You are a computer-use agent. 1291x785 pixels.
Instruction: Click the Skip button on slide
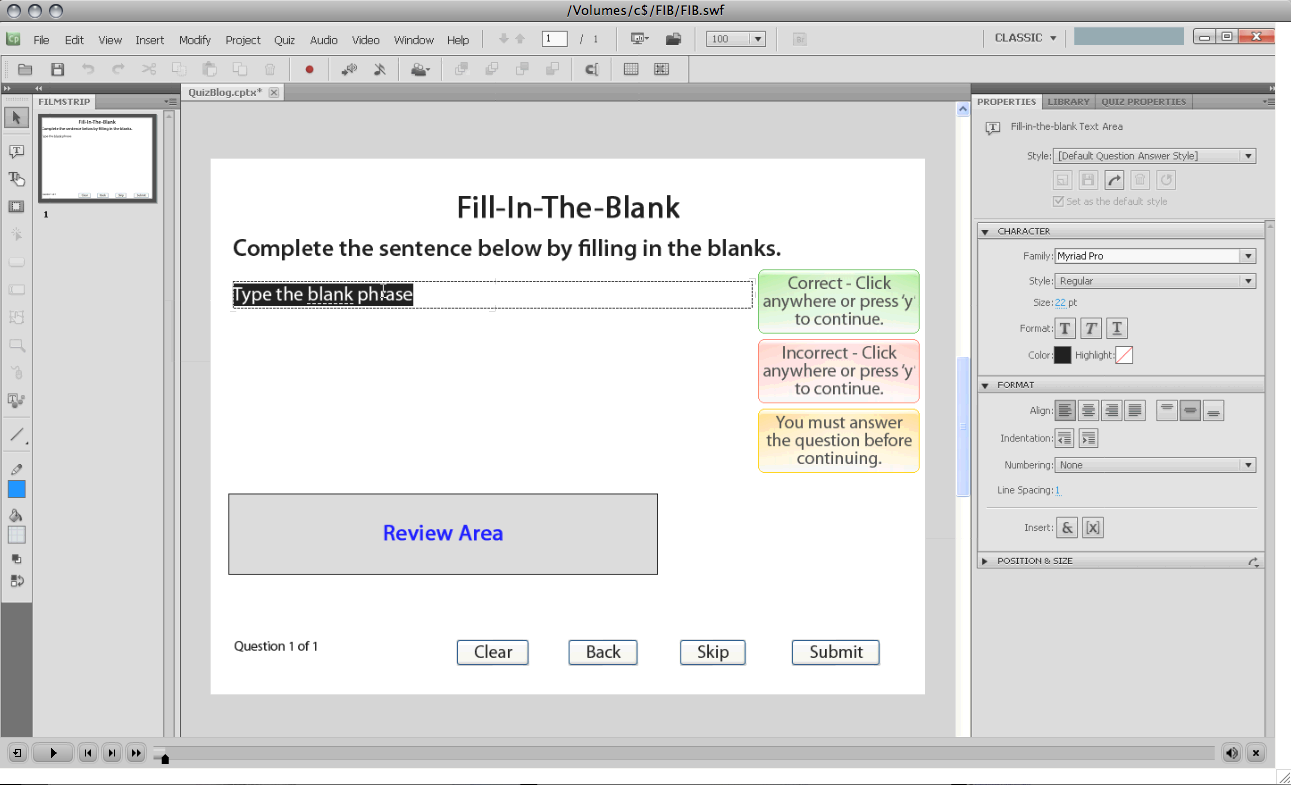pos(712,652)
